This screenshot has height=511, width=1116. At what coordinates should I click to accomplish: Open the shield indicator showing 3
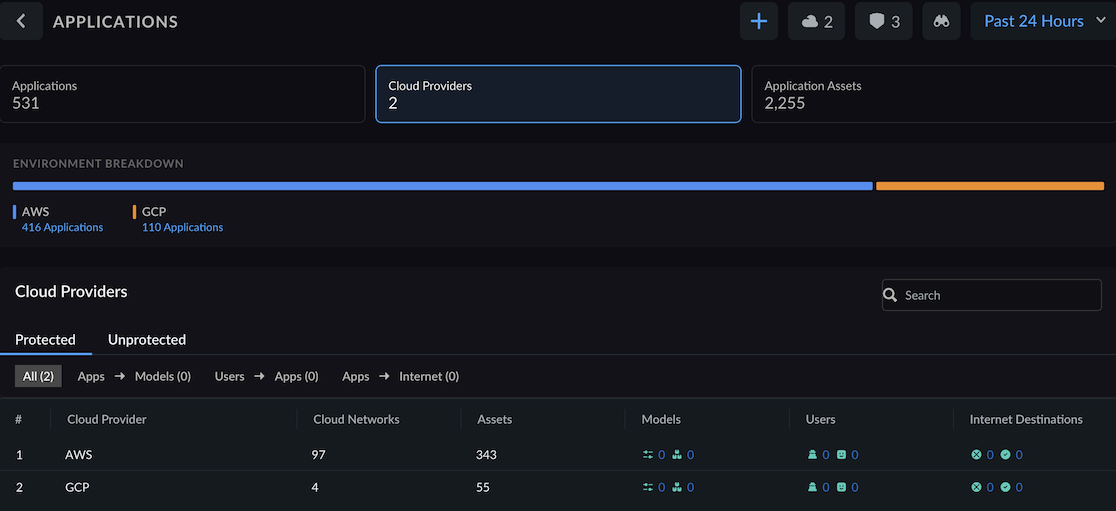pos(884,21)
